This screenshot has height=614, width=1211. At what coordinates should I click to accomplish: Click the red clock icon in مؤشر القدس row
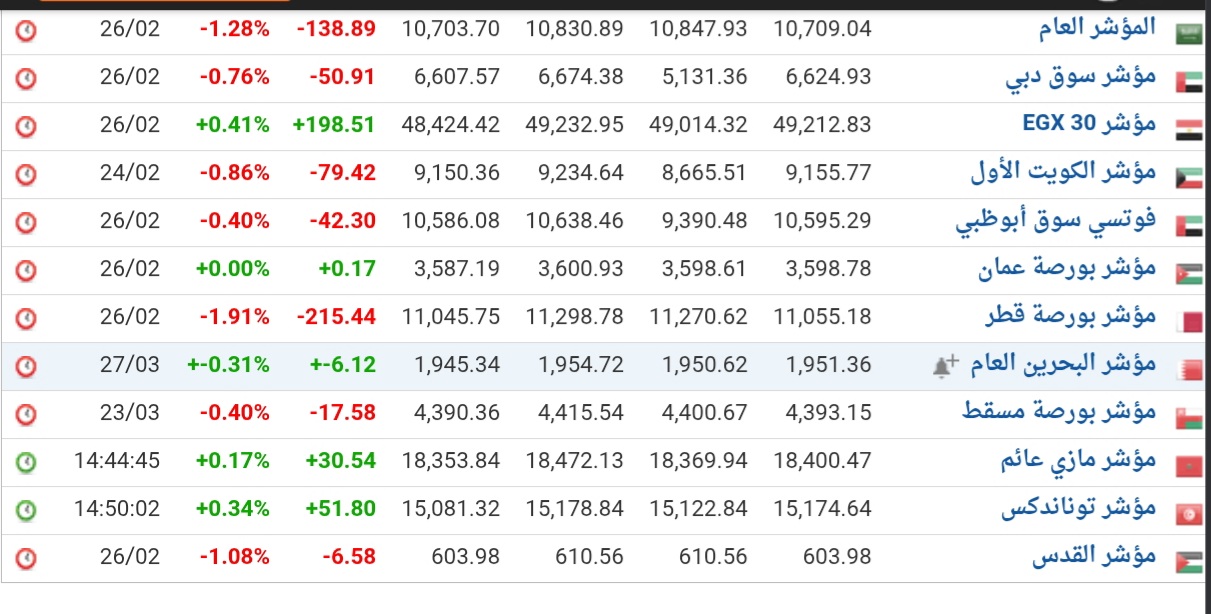(x=26, y=558)
